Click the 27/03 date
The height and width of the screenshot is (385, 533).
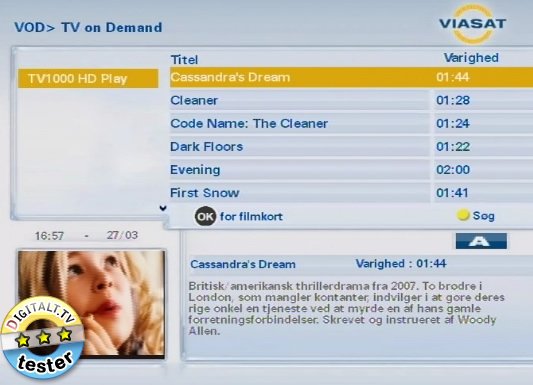pyautogui.click(x=122, y=235)
